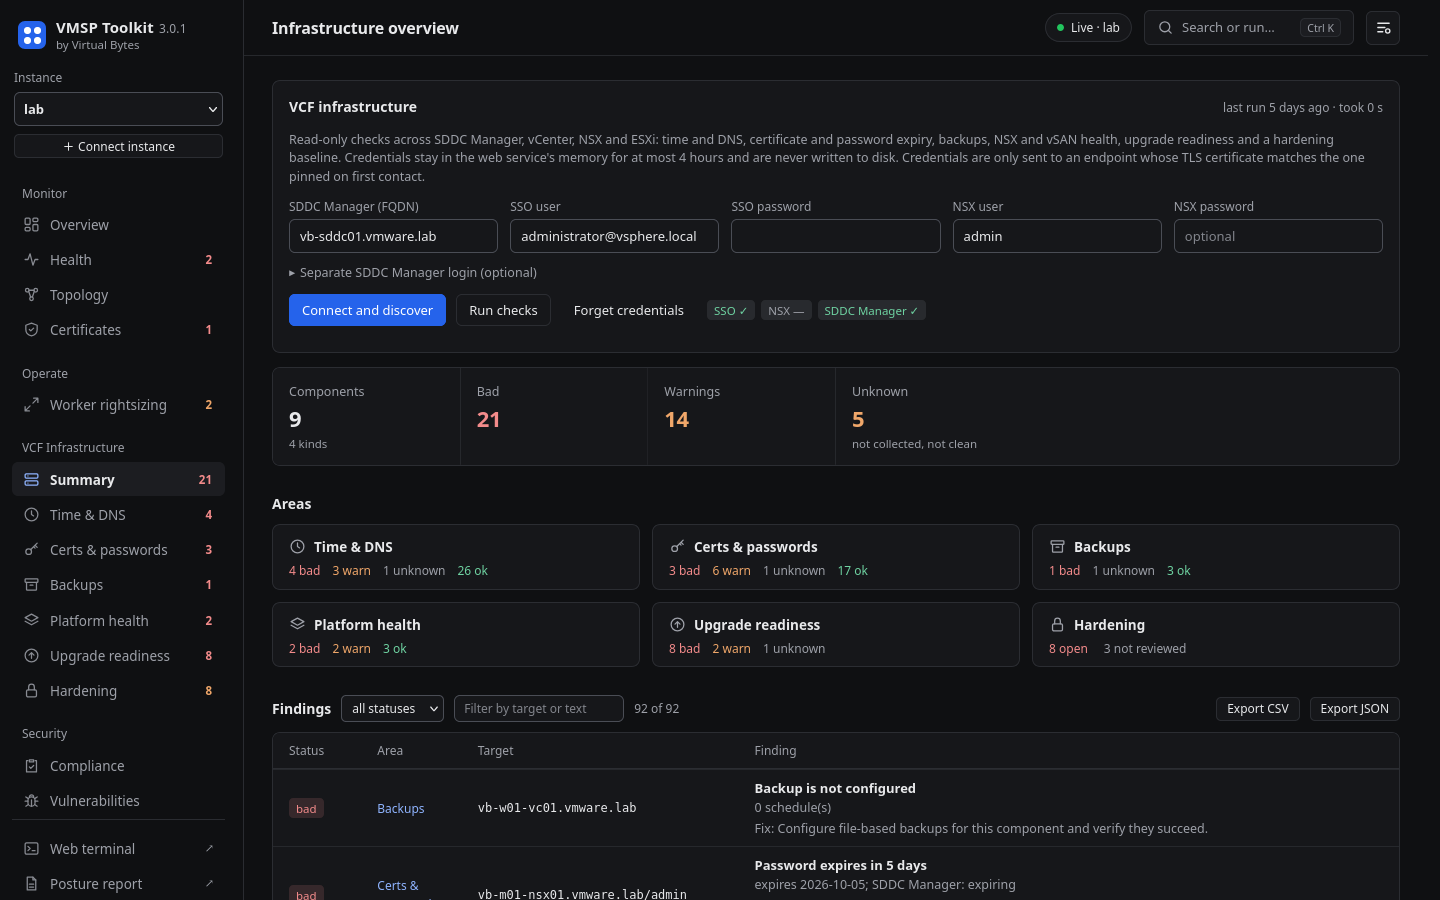Image resolution: width=1440 pixels, height=900 pixels.
Task: Click the archive icon on Backups card
Action: point(1057,547)
